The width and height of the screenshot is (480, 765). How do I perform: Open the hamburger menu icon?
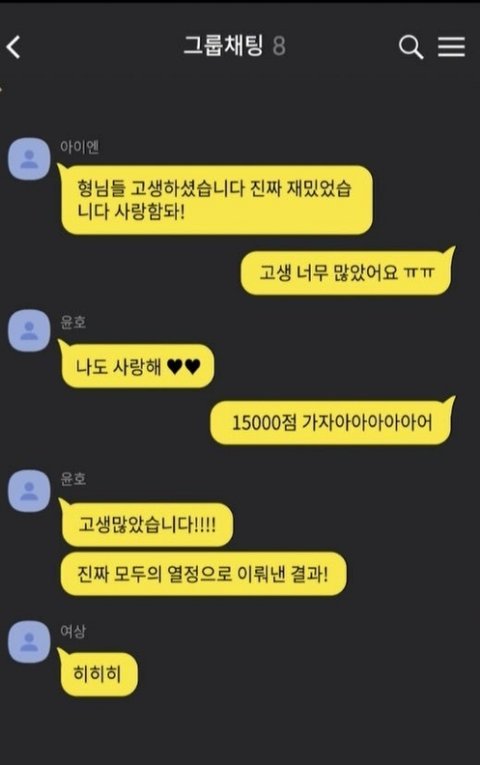[x=451, y=47]
